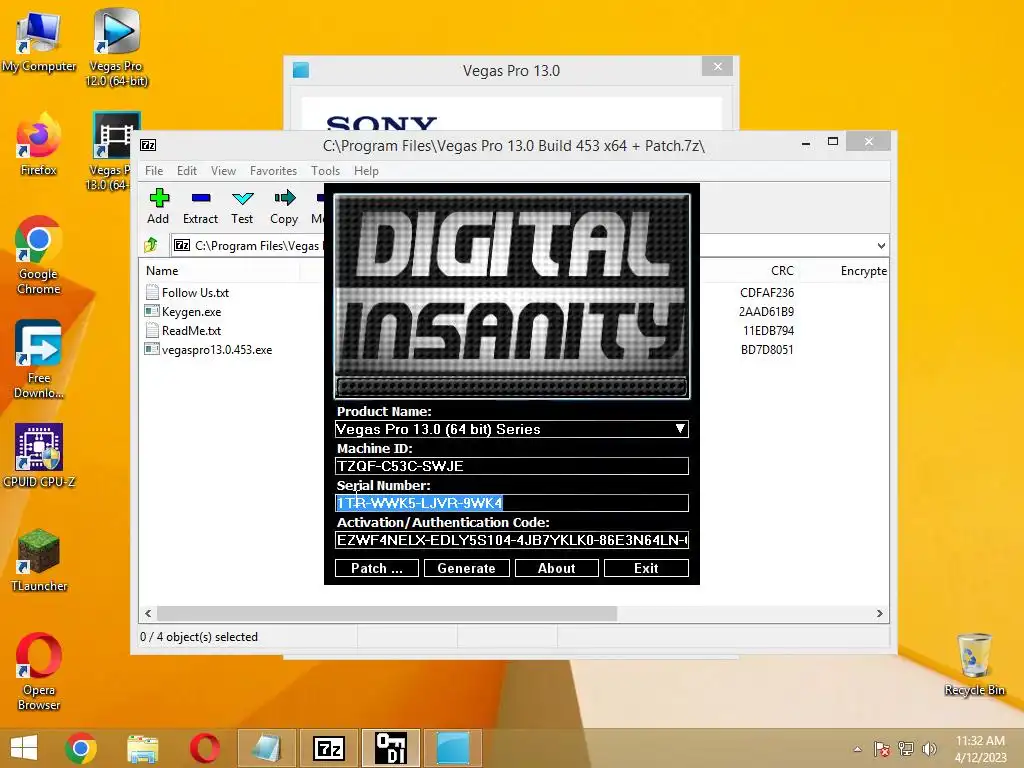Image resolution: width=1024 pixels, height=768 pixels.
Task: Click the Action Center flag icon
Action: (882, 748)
